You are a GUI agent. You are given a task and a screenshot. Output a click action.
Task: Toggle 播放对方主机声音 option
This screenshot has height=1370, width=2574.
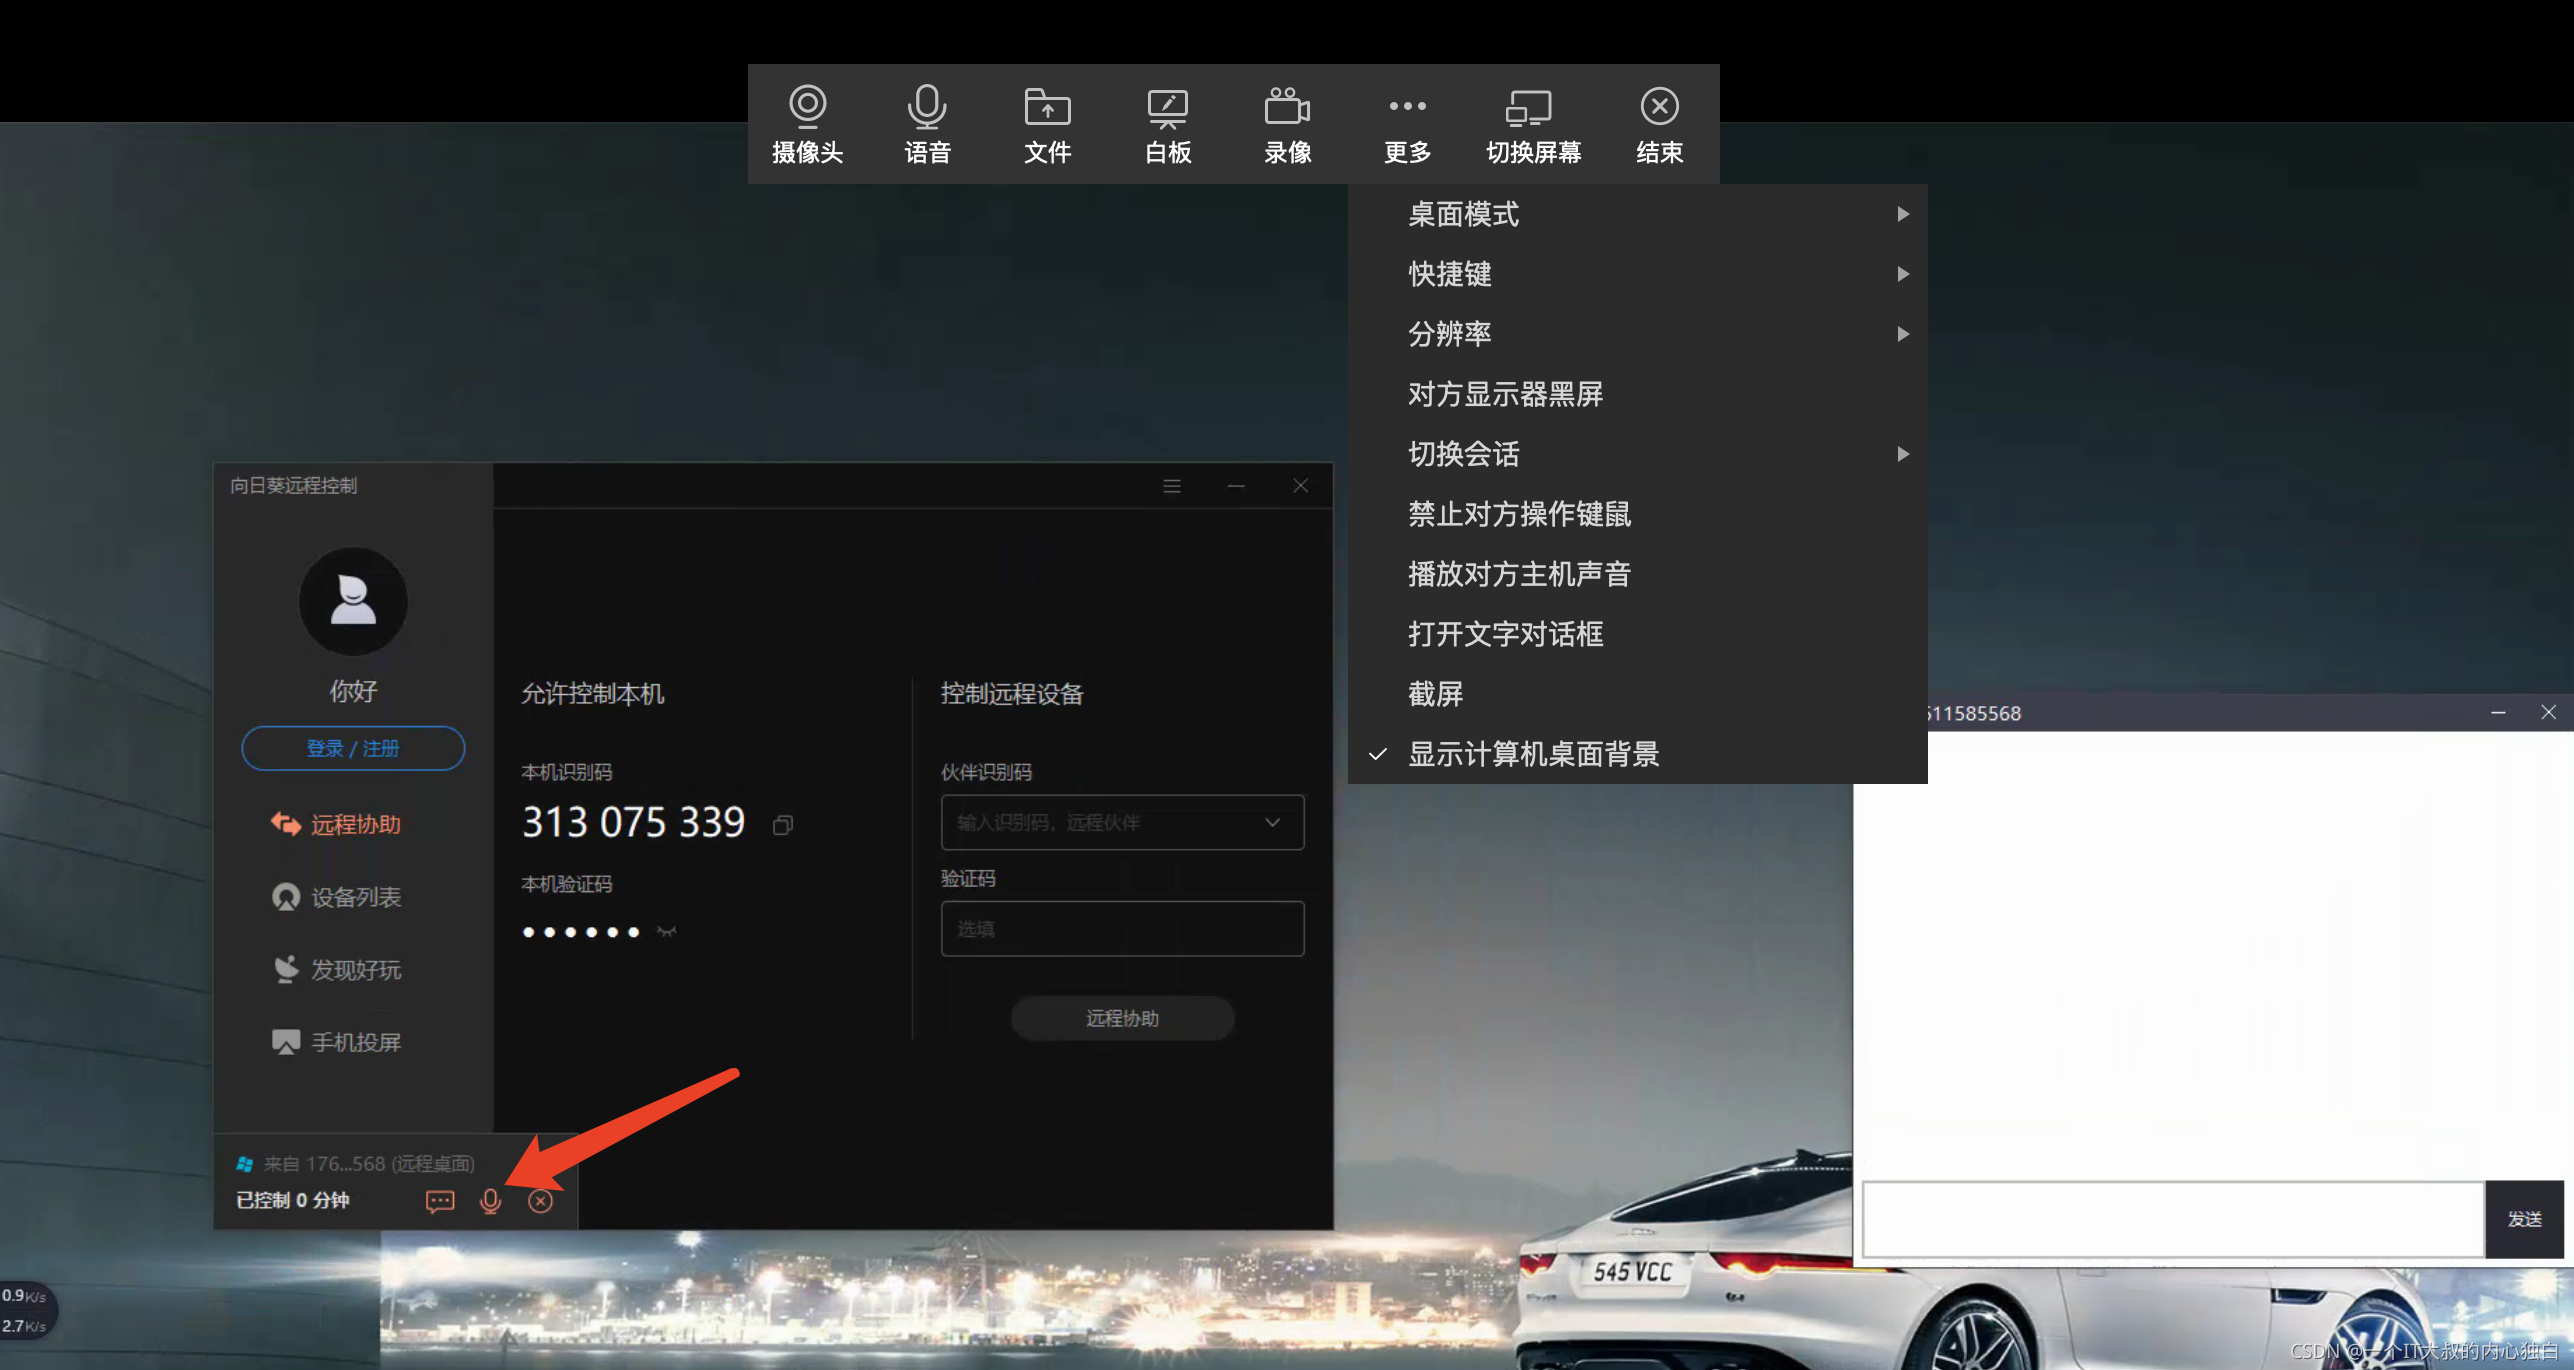tap(1518, 574)
